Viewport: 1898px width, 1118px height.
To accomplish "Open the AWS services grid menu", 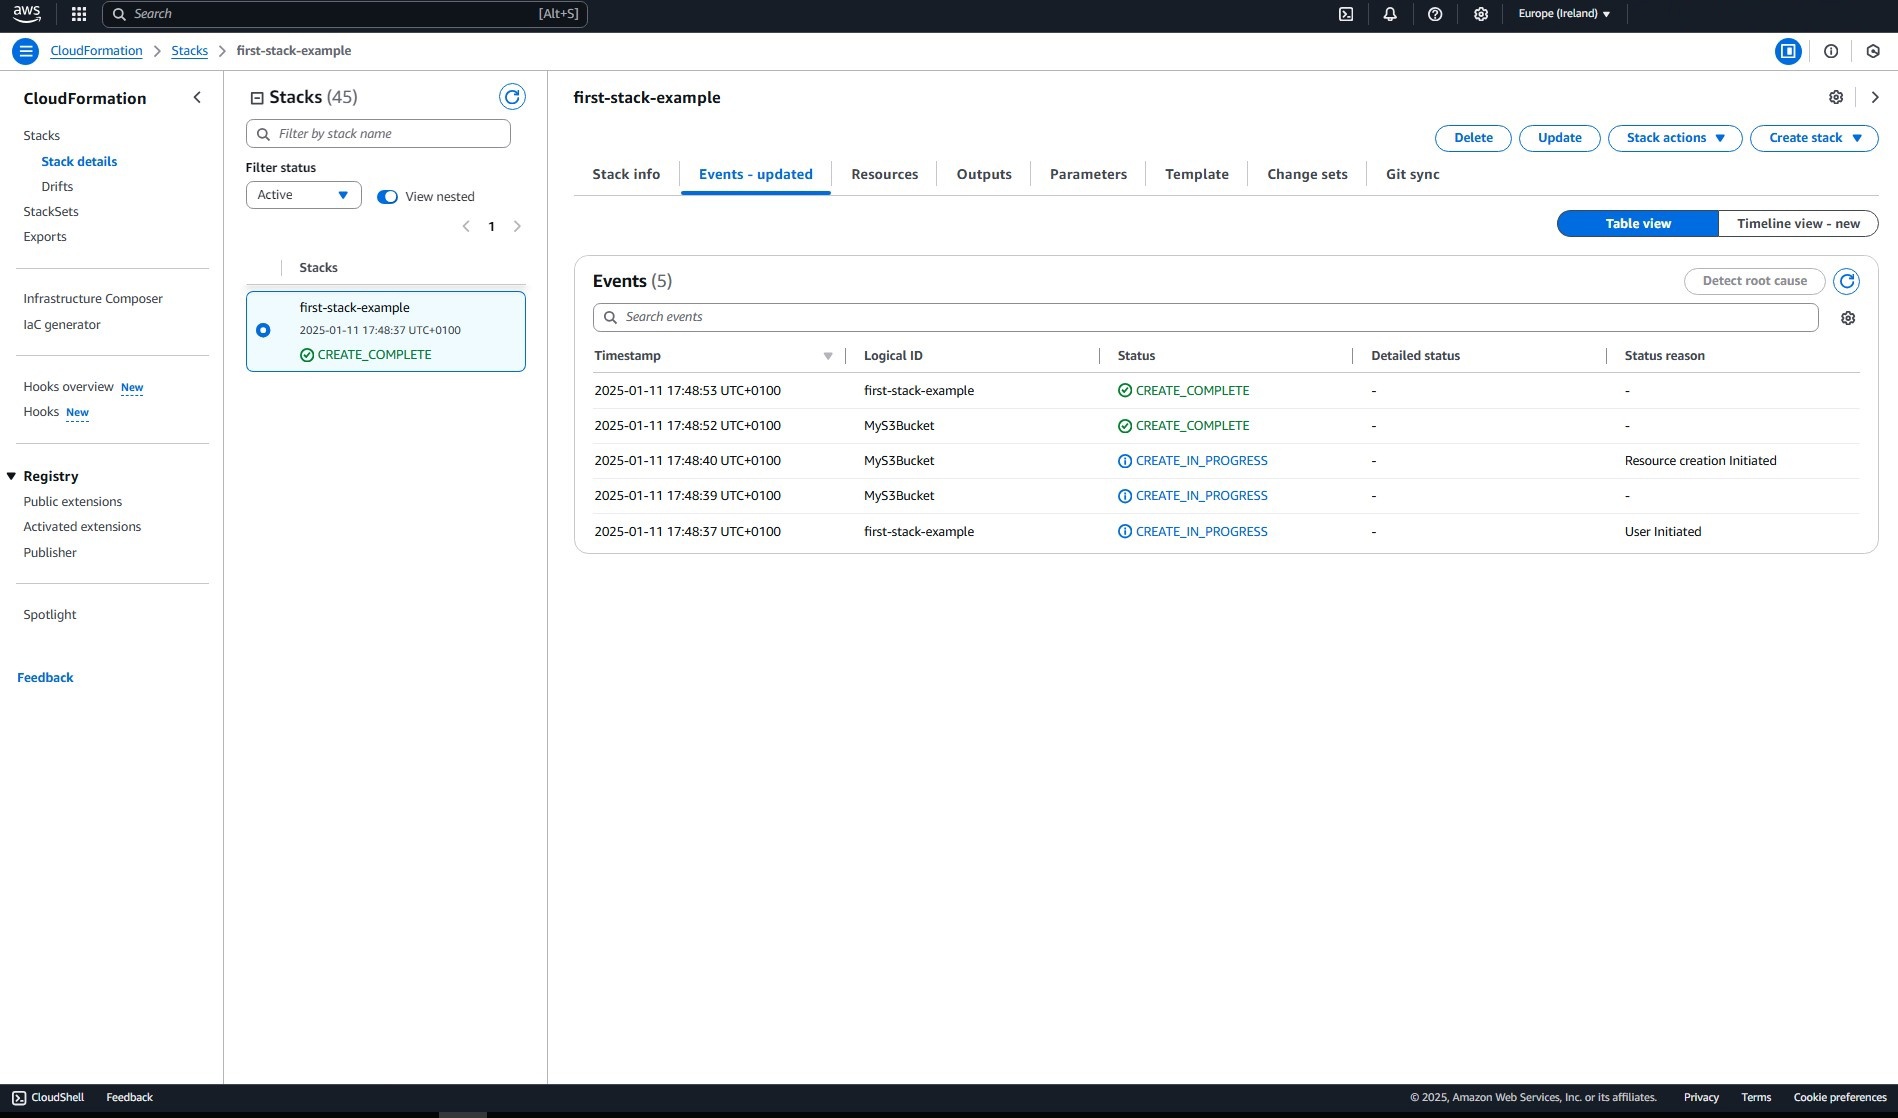I will [x=79, y=14].
